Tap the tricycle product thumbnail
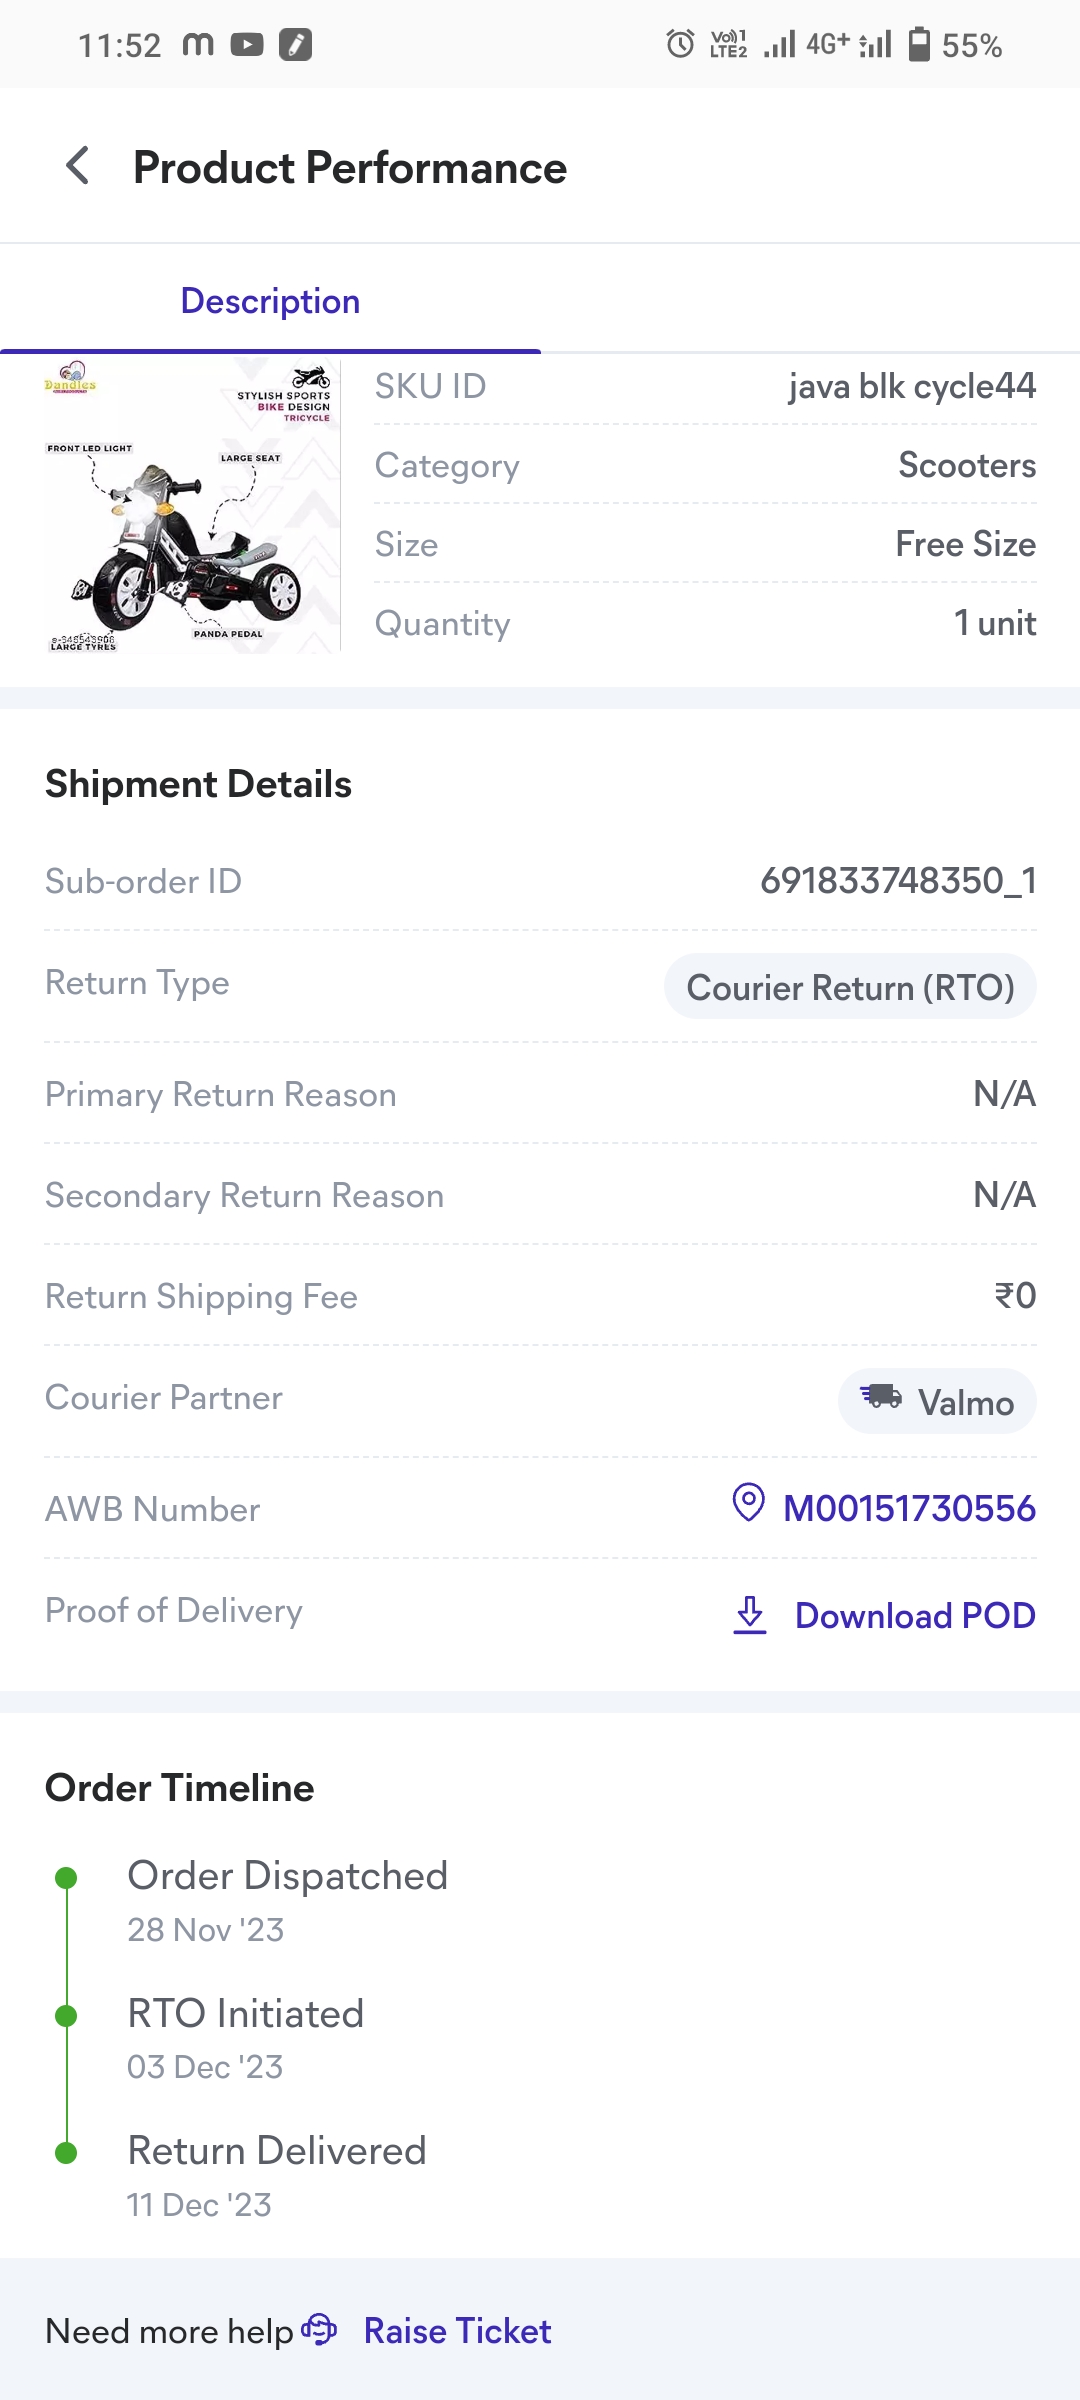Screen dimensions: 1080x2400 [189, 506]
